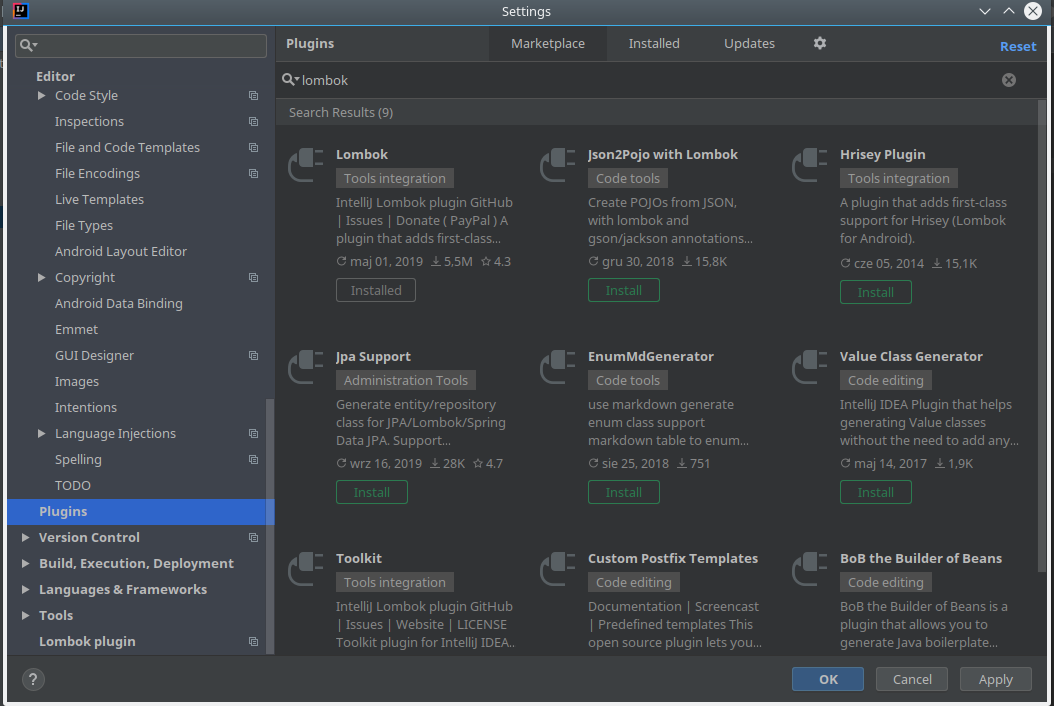Click the project-level icon beside File and Code Templates
Viewport: 1054px width, 706px height.
coord(253,147)
